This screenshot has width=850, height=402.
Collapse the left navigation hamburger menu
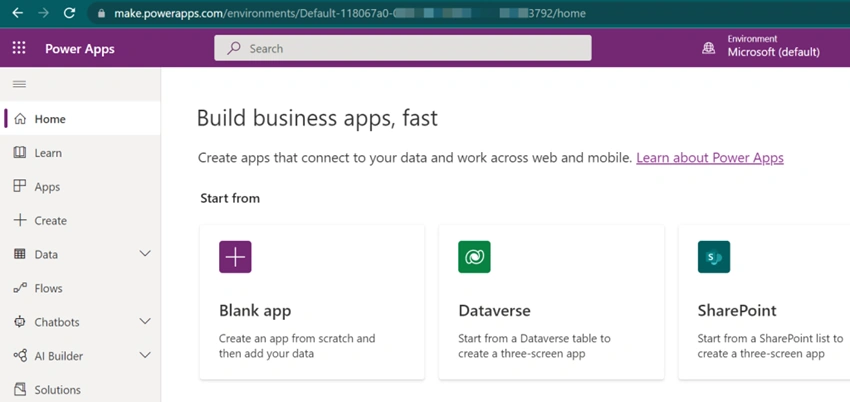[x=20, y=84]
